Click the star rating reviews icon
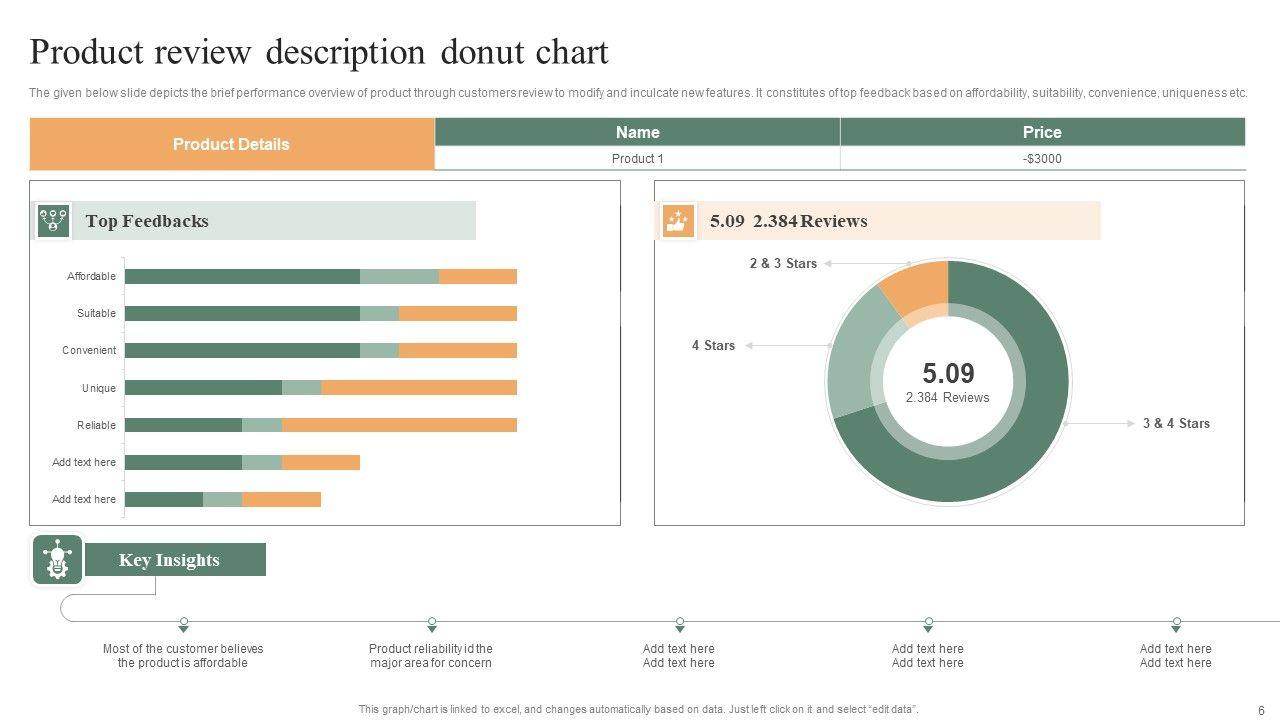Image resolution: width=1280 pixels, height=720 pixels. pyautogui.click(x=678, y=220)
